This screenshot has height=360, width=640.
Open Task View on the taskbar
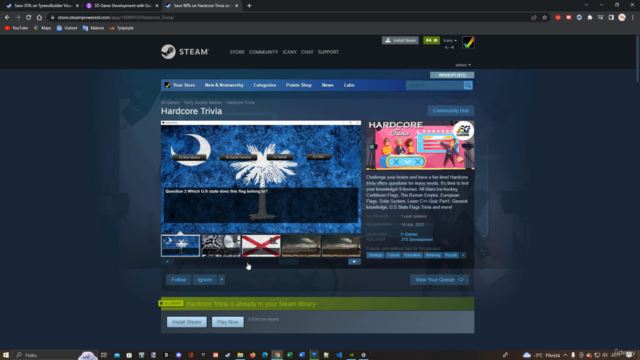click(x=104, y=355)
